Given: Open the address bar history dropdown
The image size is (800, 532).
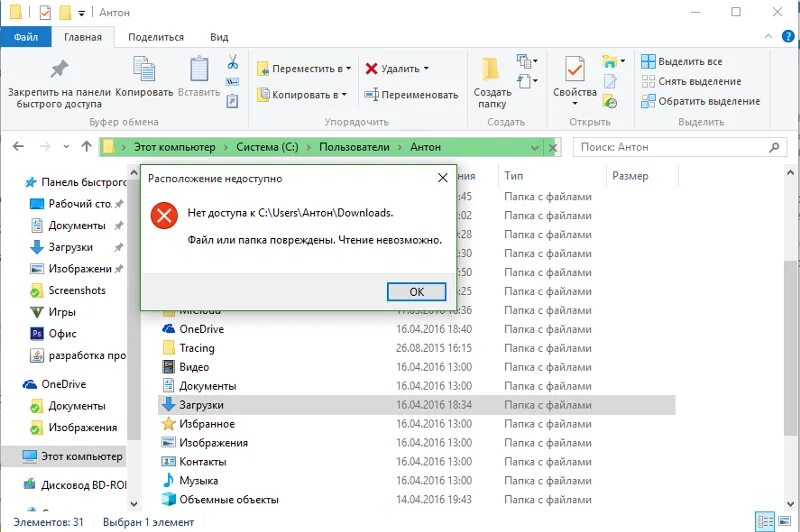Looking at the screenshot, I should coord(535,147).
